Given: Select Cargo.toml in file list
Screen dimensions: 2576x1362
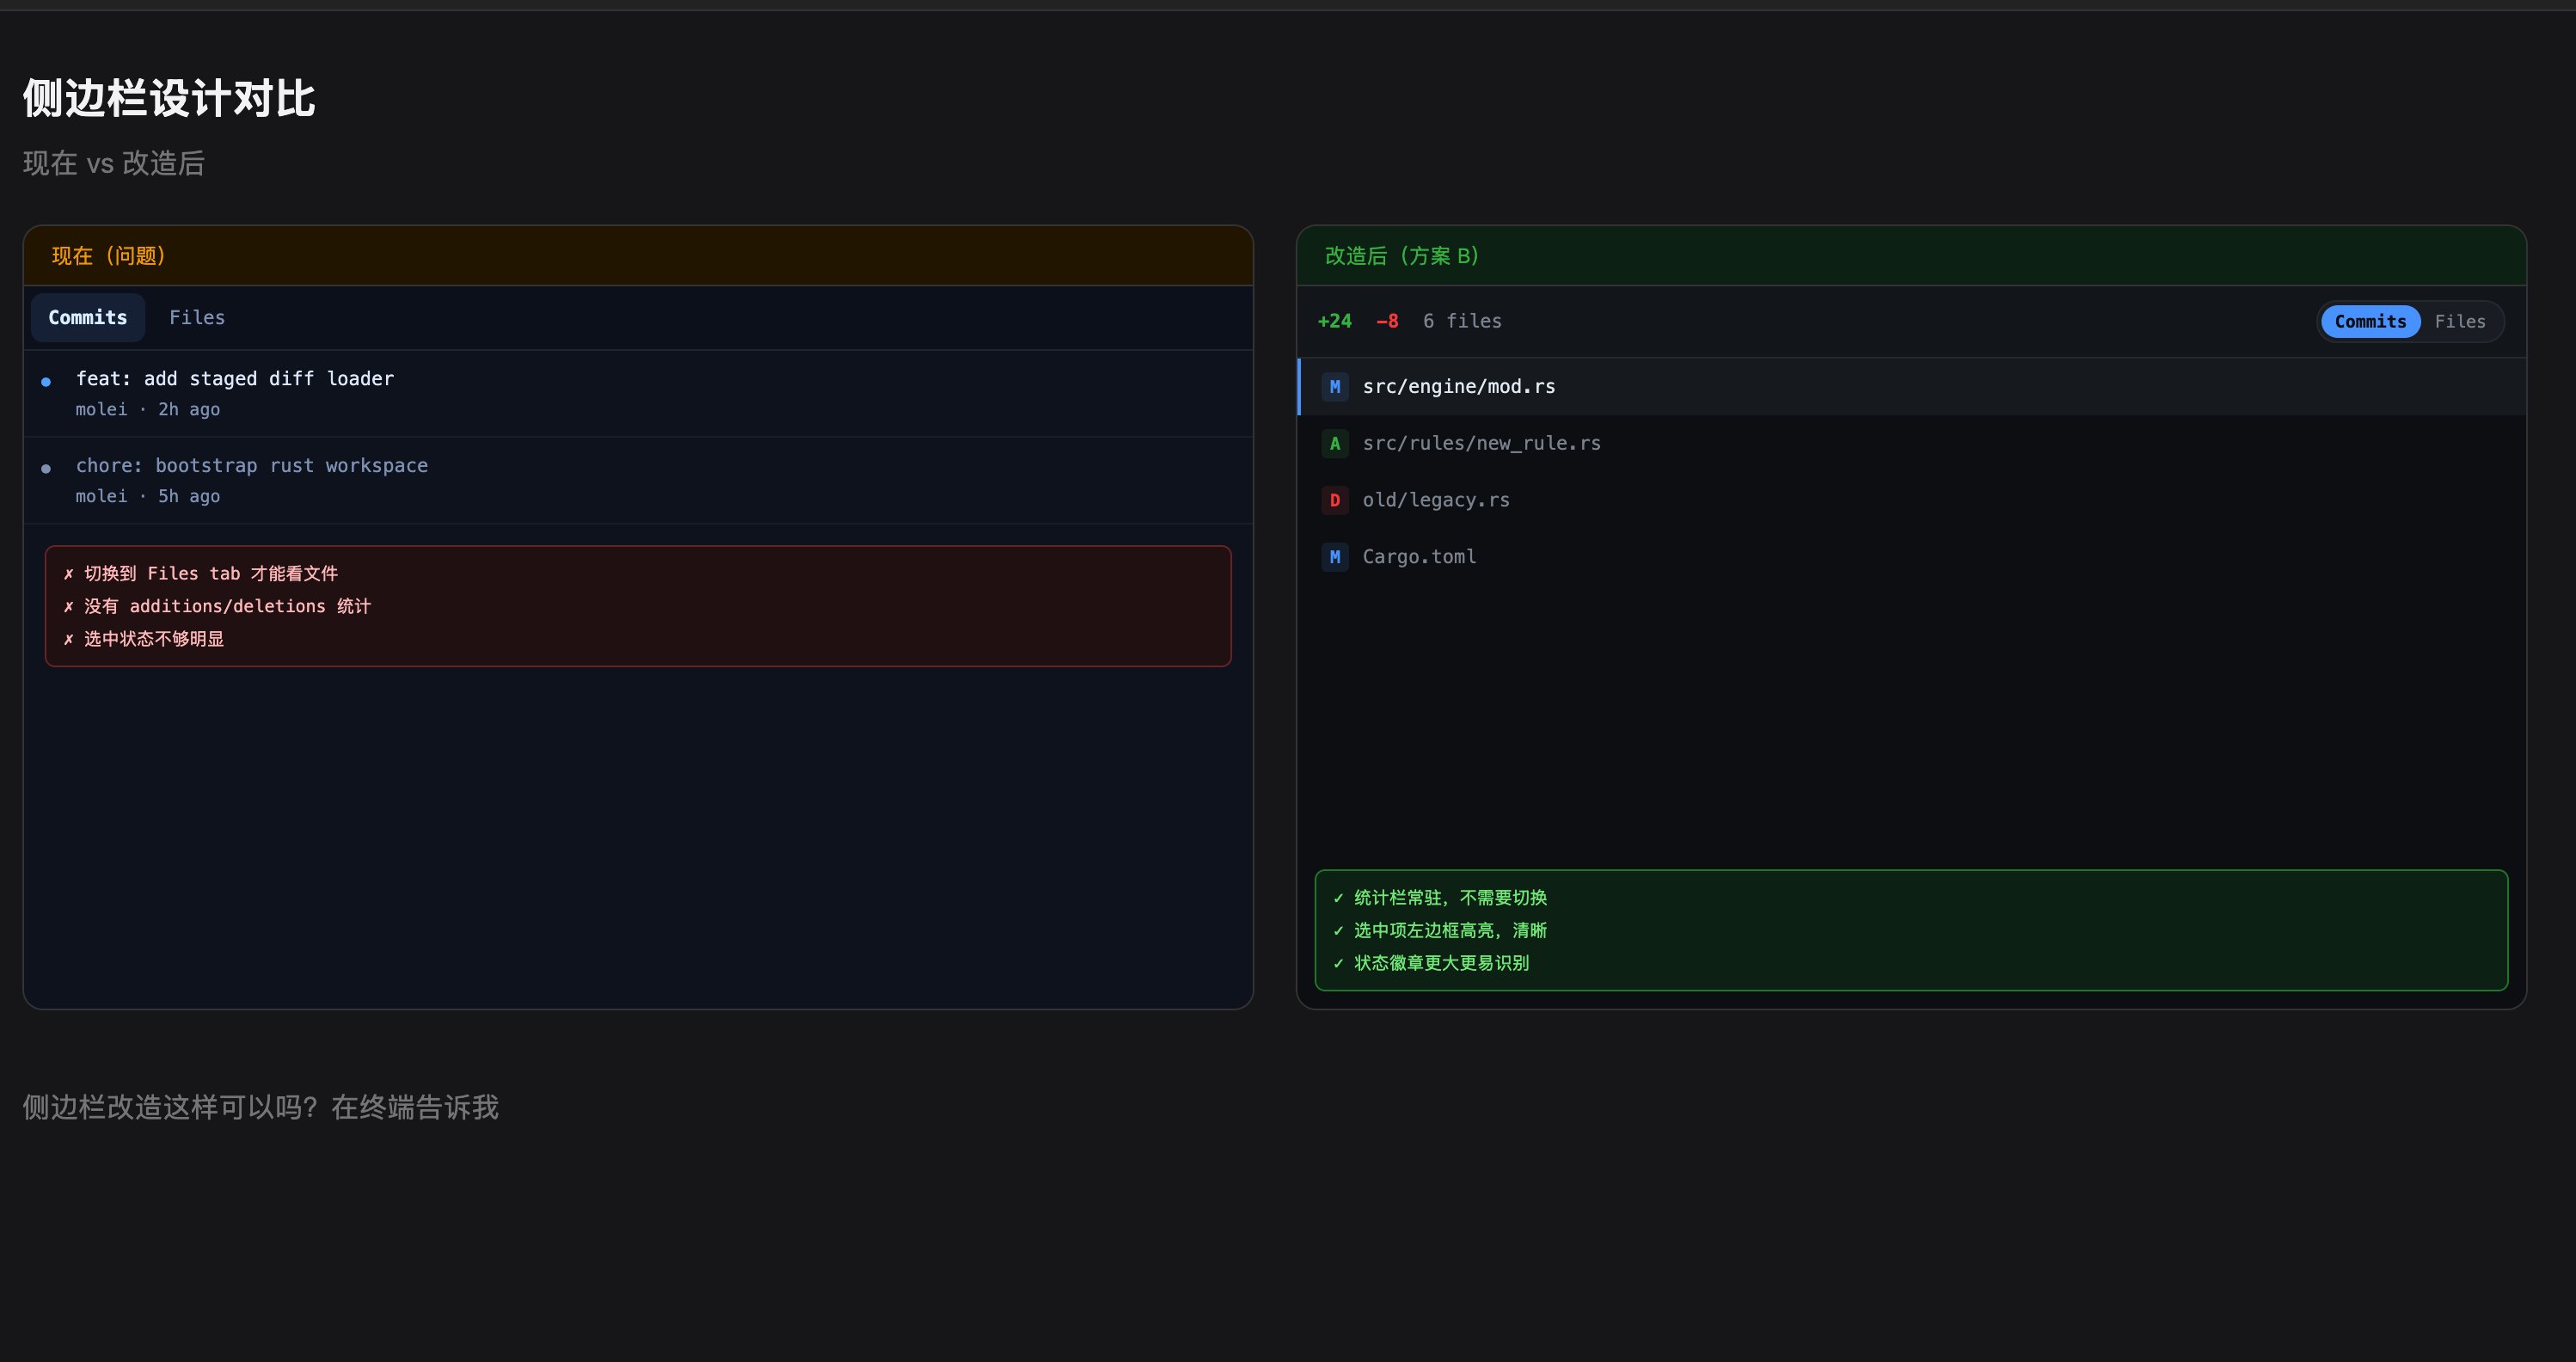Looking at the screenshot, I should tap(1419, 557).
